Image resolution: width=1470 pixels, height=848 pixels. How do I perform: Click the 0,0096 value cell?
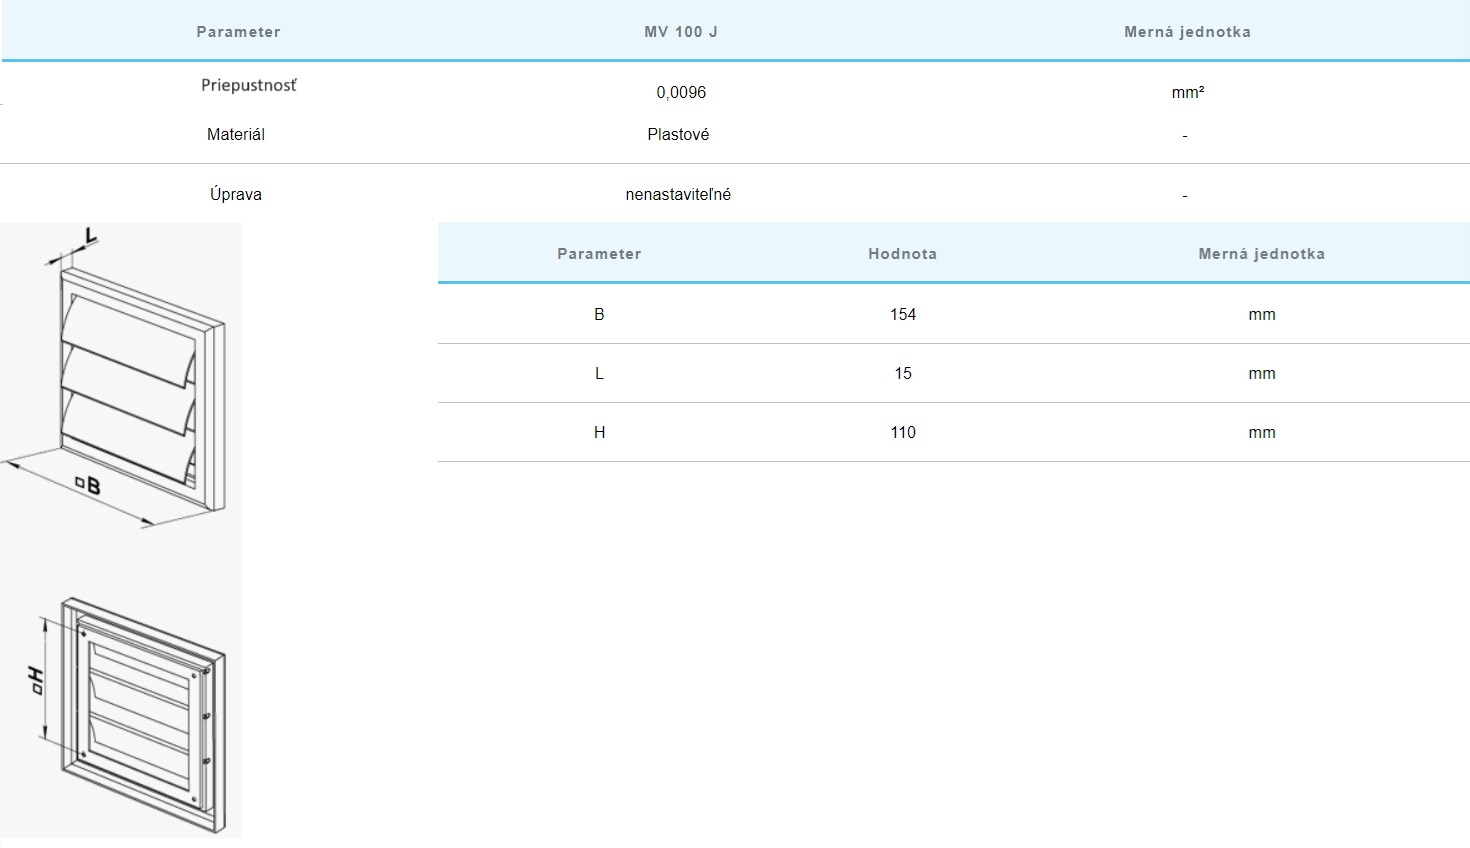click(x=681, y=92)
